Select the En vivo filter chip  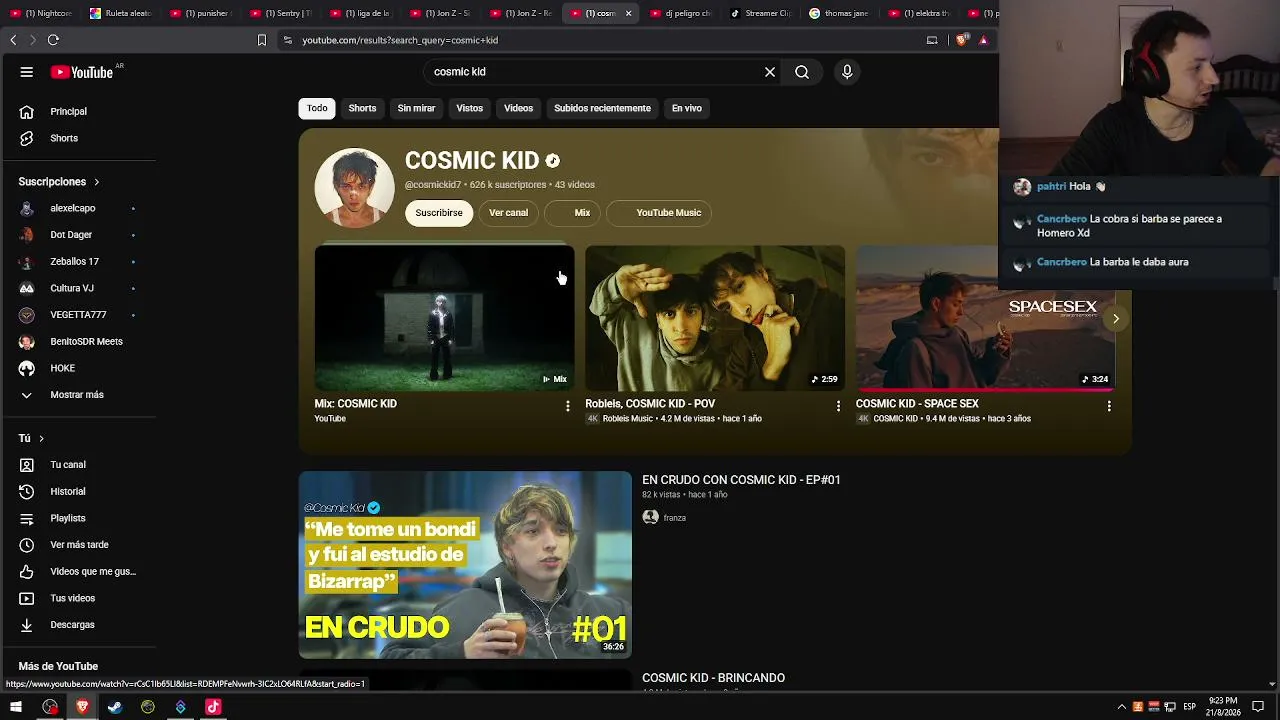686,108
